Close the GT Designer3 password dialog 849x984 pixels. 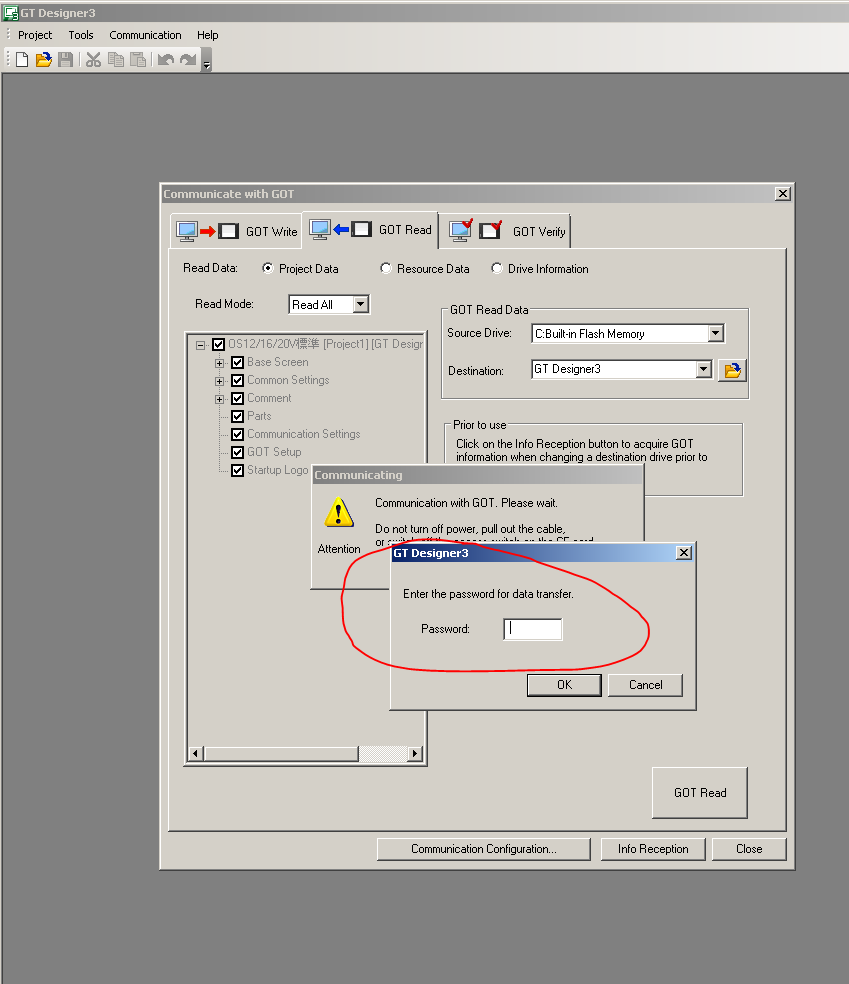click(x=684, y=552)
